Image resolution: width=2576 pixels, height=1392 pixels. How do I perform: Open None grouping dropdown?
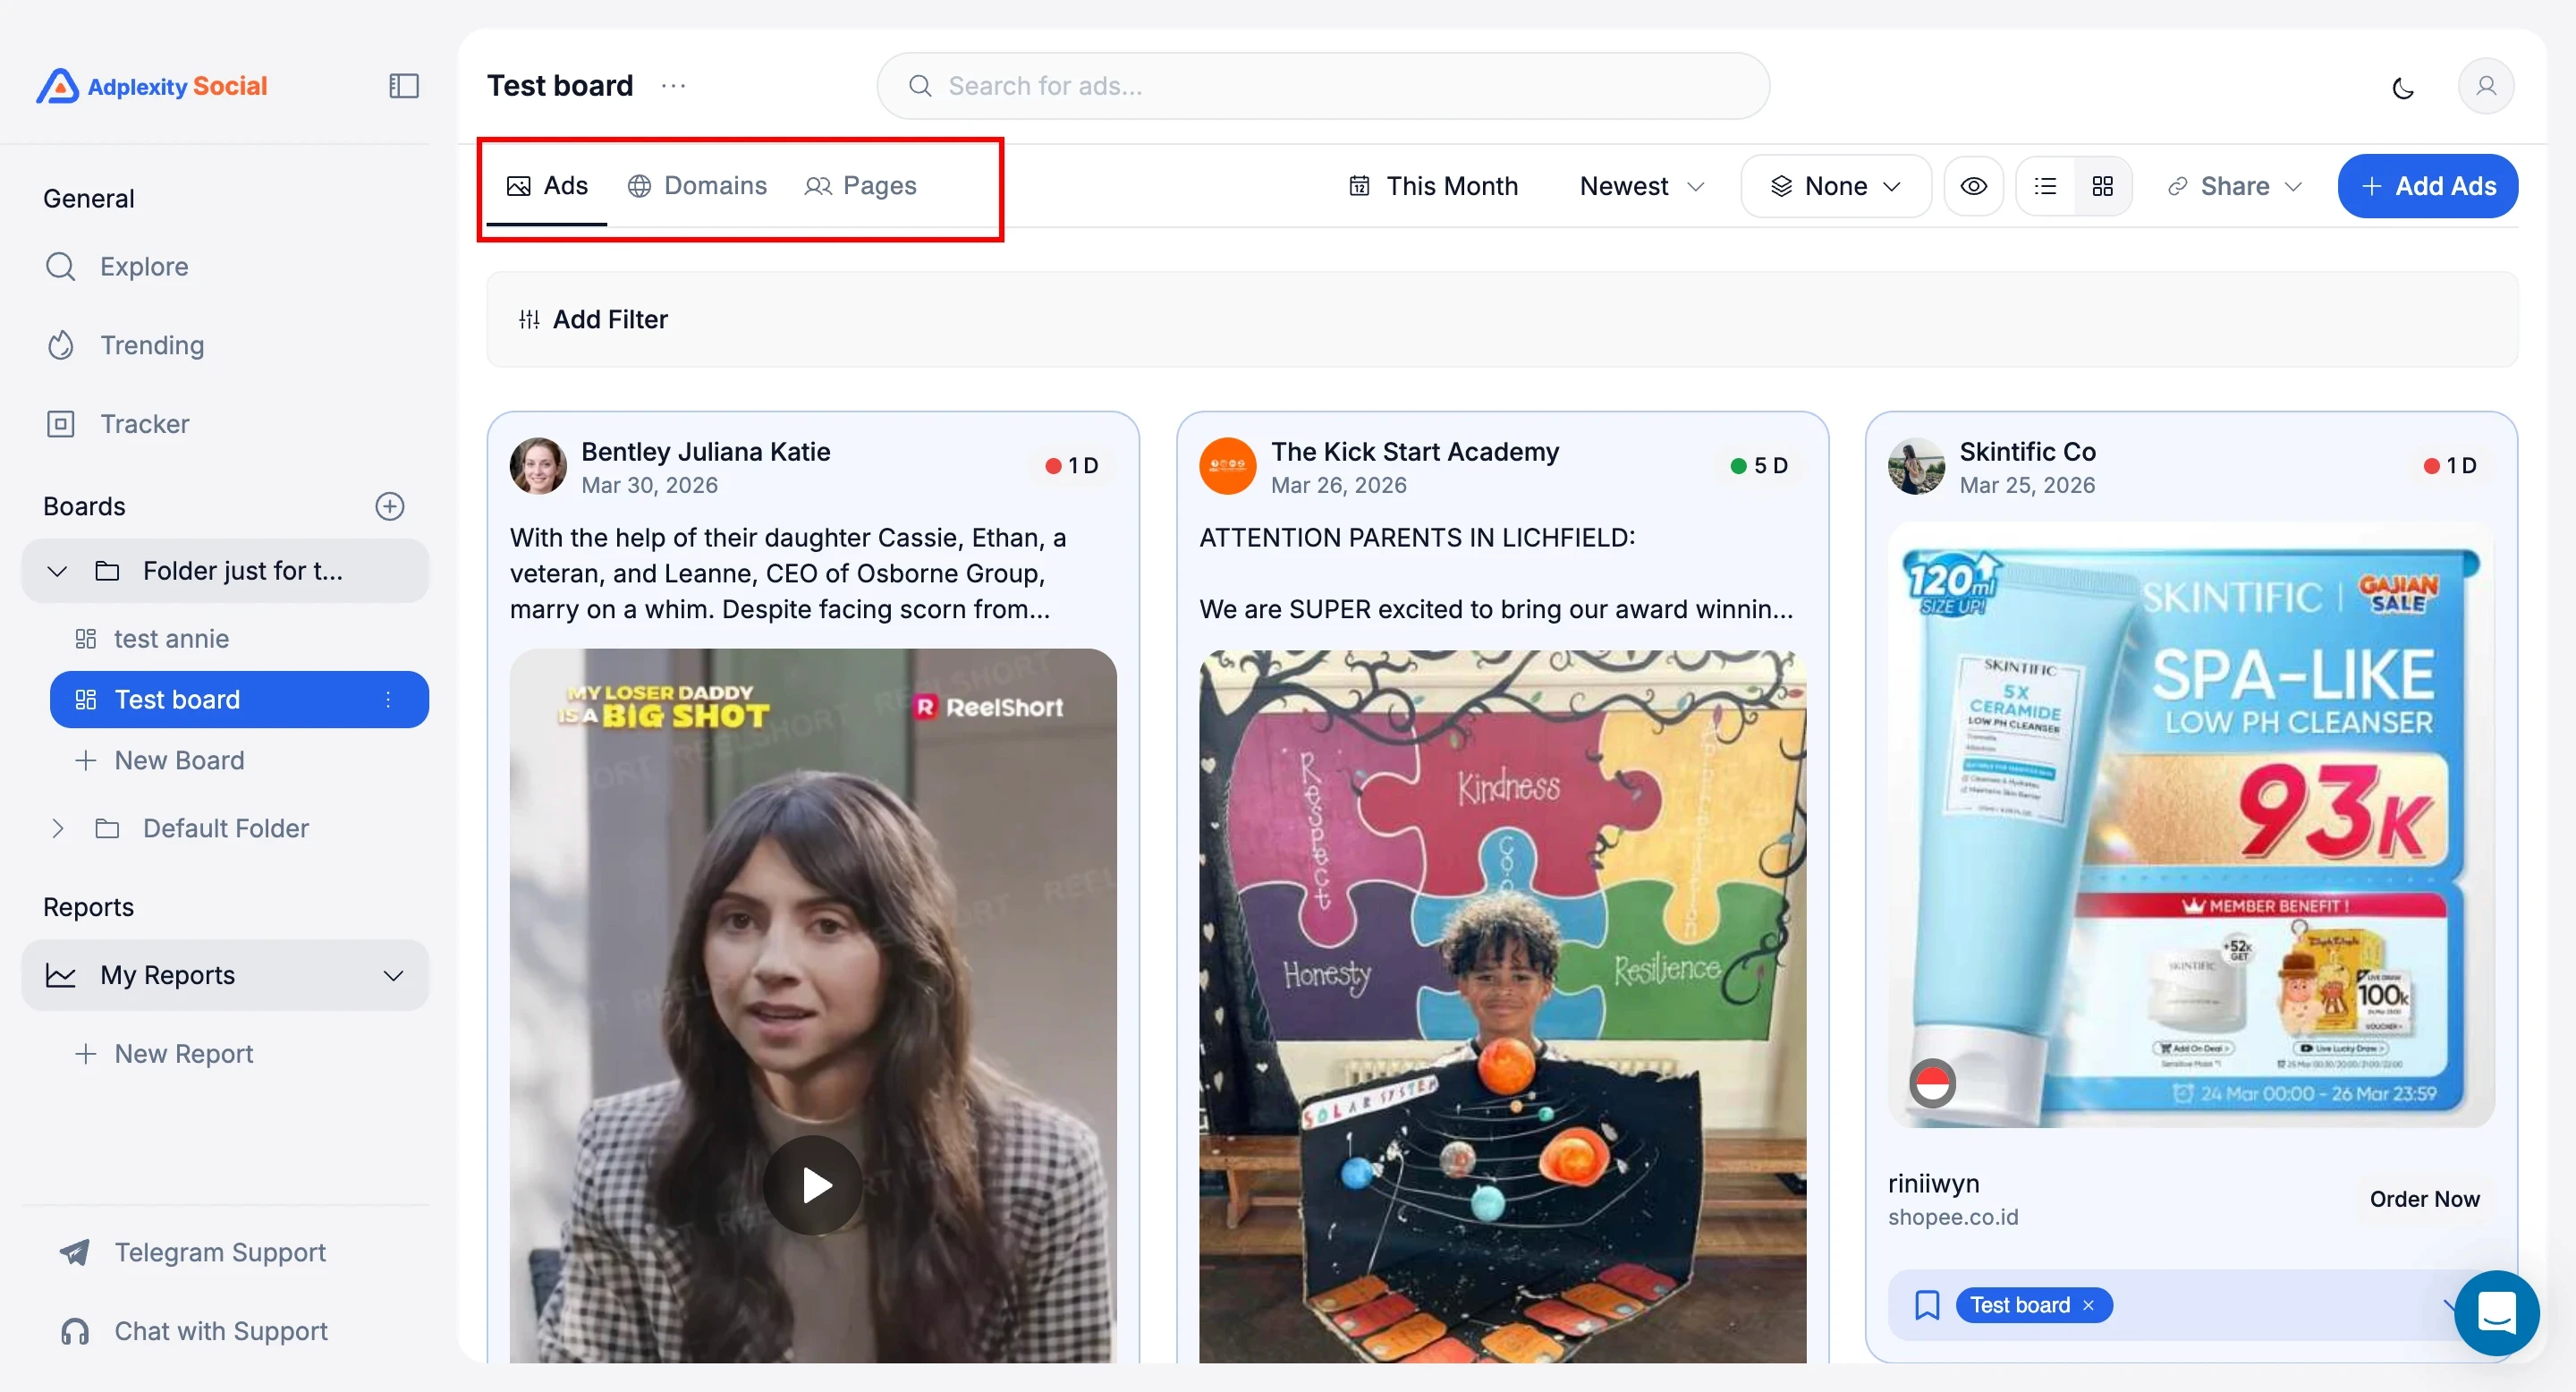point(1835,186)
